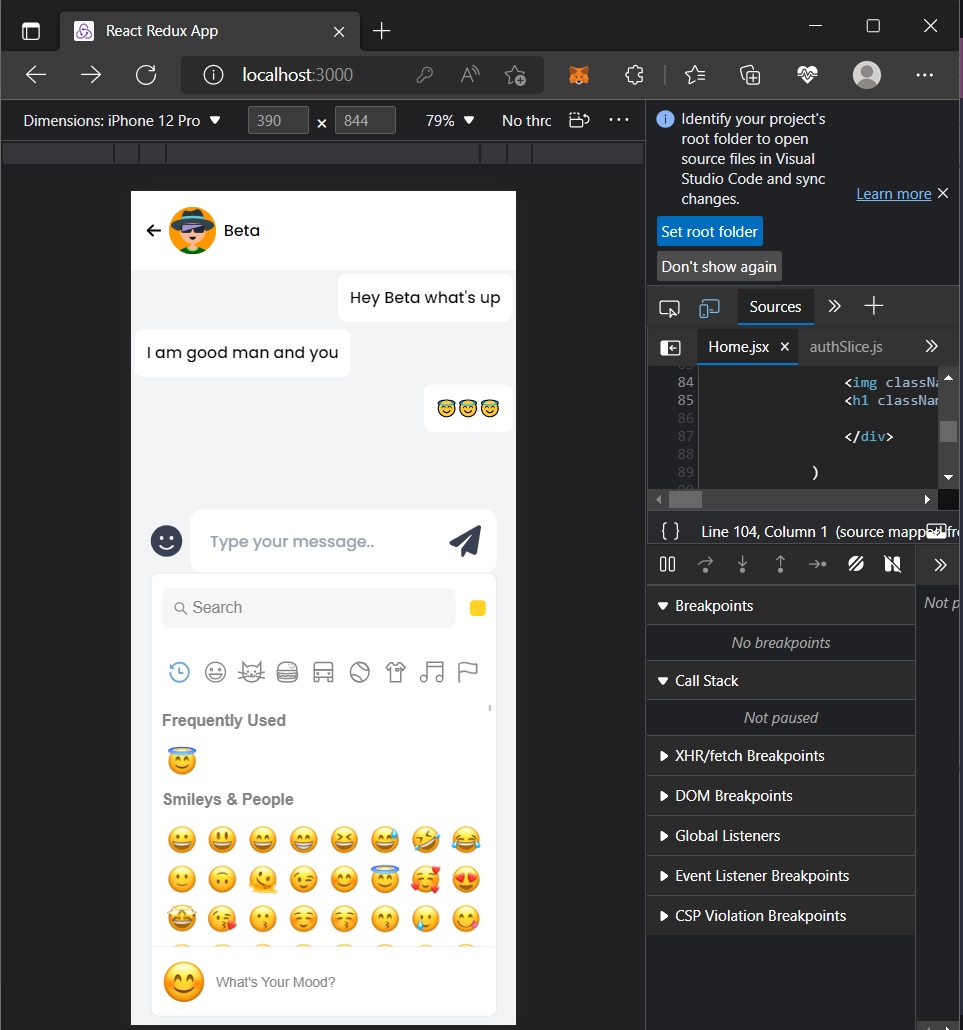Open Dimensions iPhone 12 Pro dropdown
Viewport: 963px width, 1030px height.
(122, 121)
